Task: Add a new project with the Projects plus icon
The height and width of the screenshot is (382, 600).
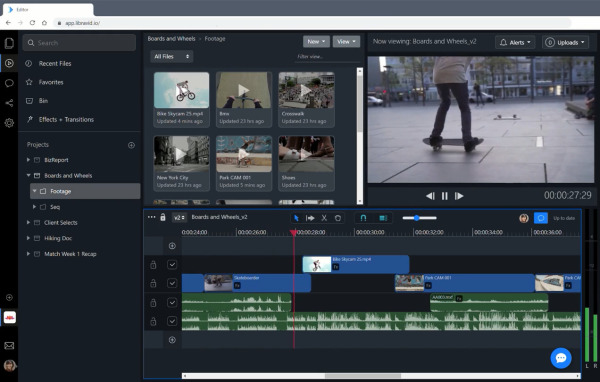Action: (131, 145)
